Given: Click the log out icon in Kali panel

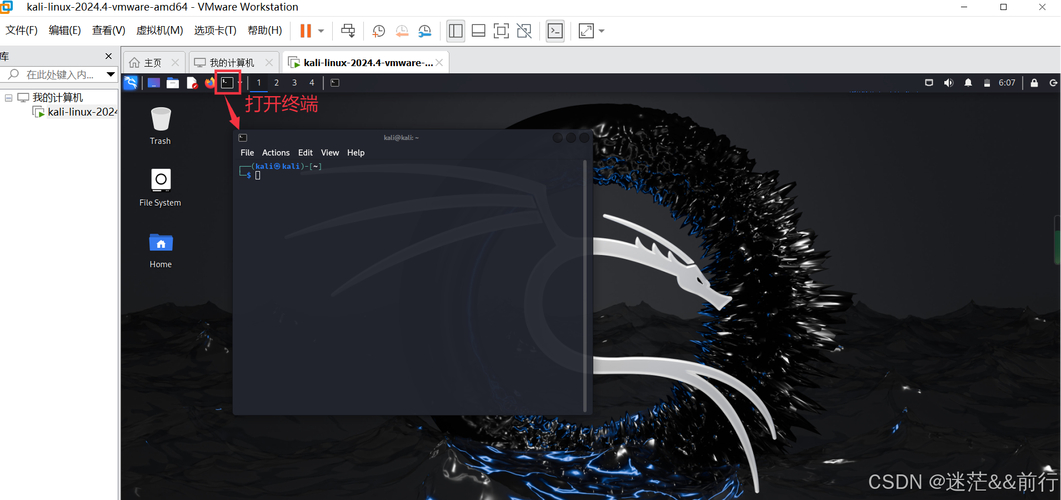Looking at the screenshot, I should 1053,83.
